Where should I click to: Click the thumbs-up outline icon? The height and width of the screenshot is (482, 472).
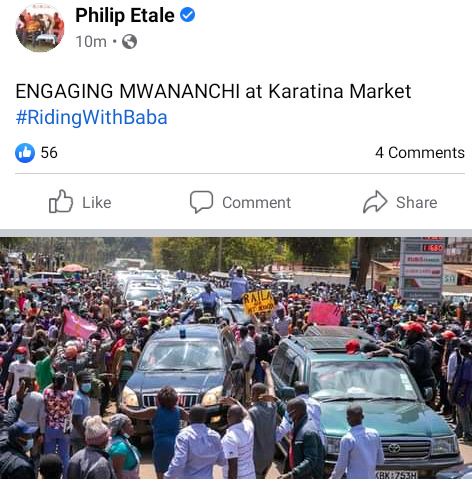61,201
